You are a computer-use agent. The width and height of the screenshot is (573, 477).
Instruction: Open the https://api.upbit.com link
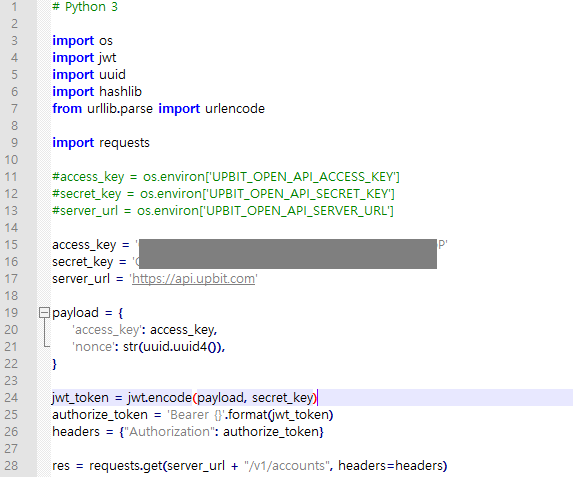point(193,279)
